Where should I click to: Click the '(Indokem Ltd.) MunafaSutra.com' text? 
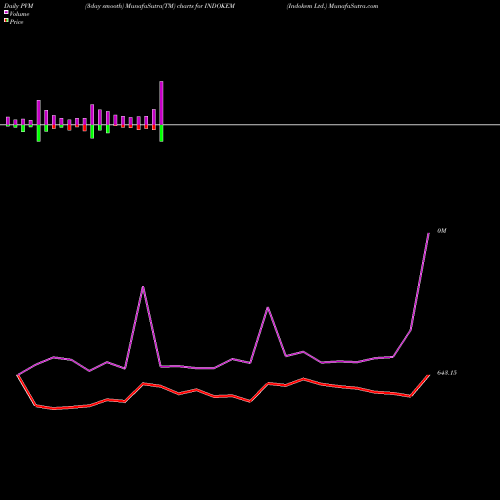[332, 6]
